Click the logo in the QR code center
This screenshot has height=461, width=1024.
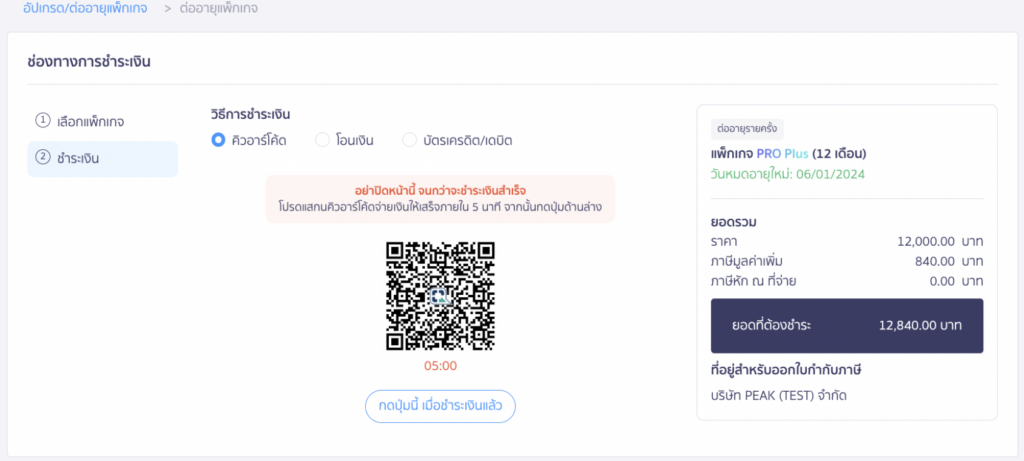(440, 296)
